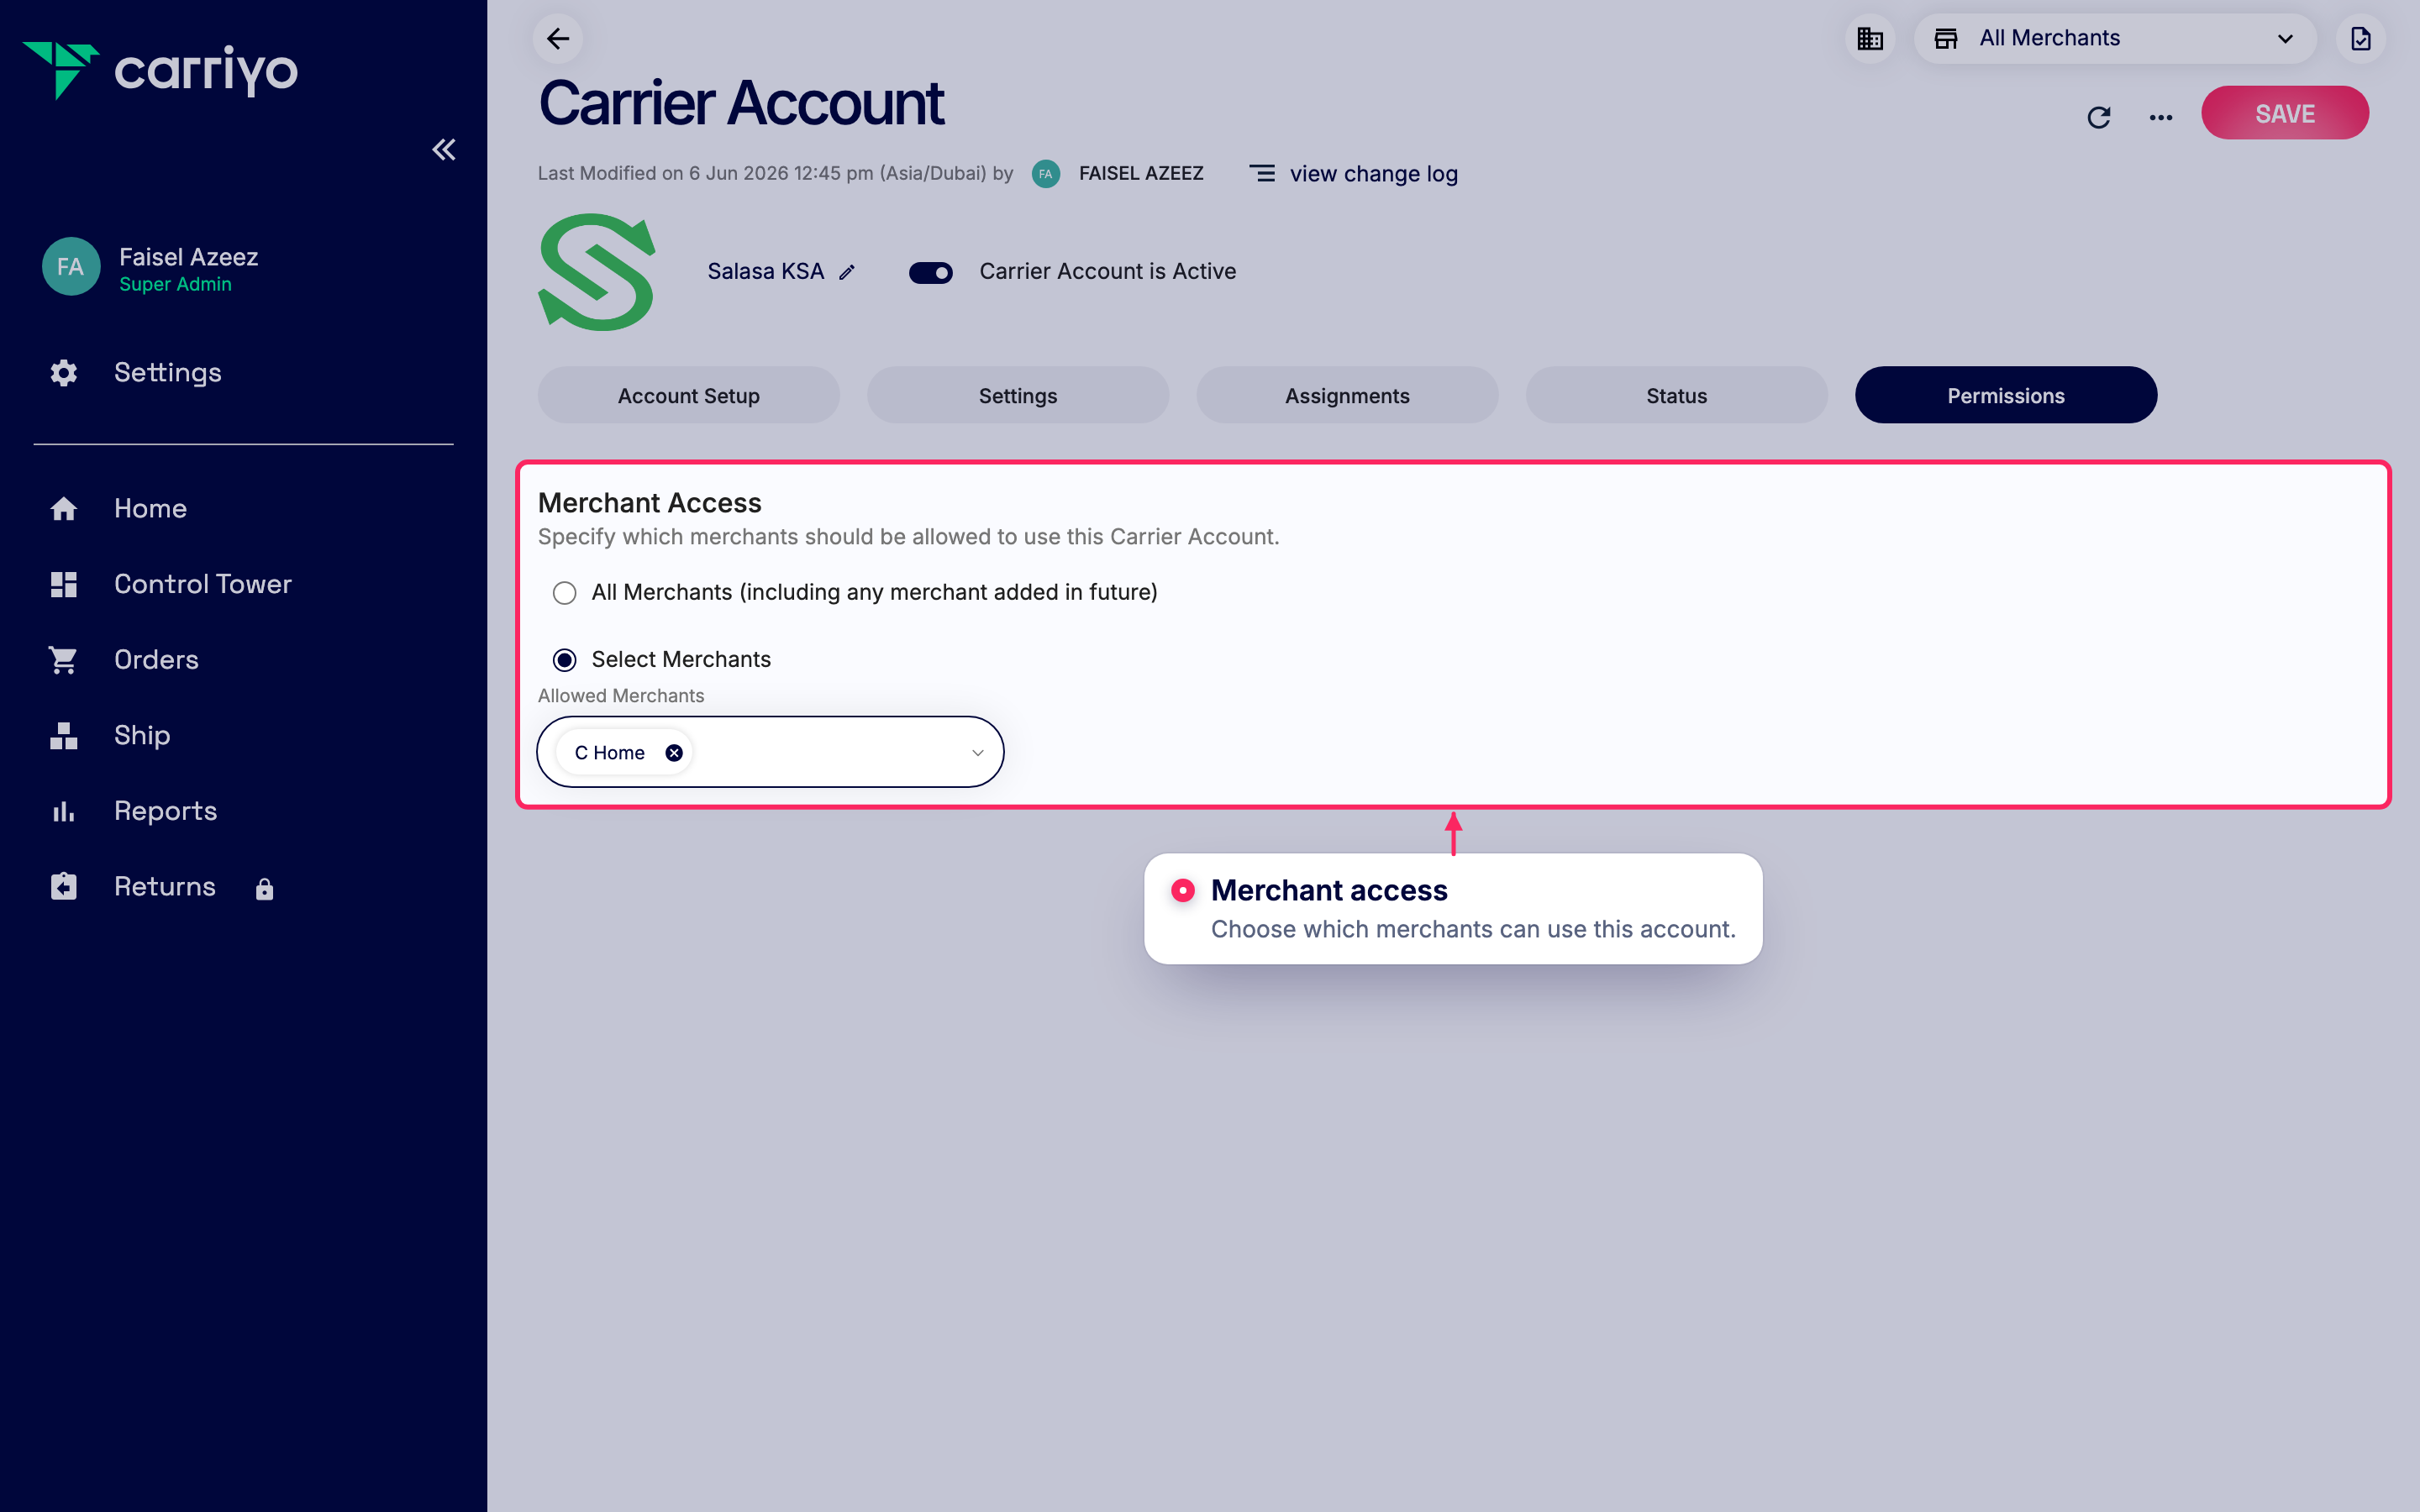Click Faisel Azeez profile name
This screenshot has width=2420, height=1512.
point(189,257)
